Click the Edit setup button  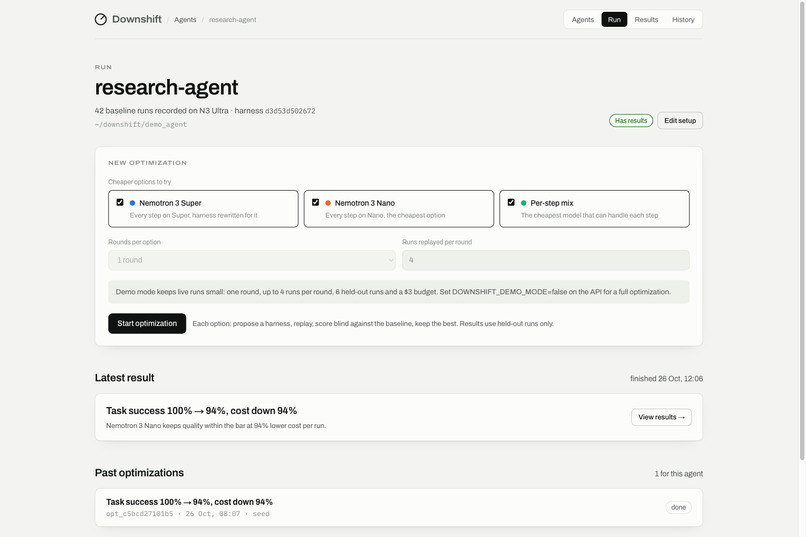[680, 121]
